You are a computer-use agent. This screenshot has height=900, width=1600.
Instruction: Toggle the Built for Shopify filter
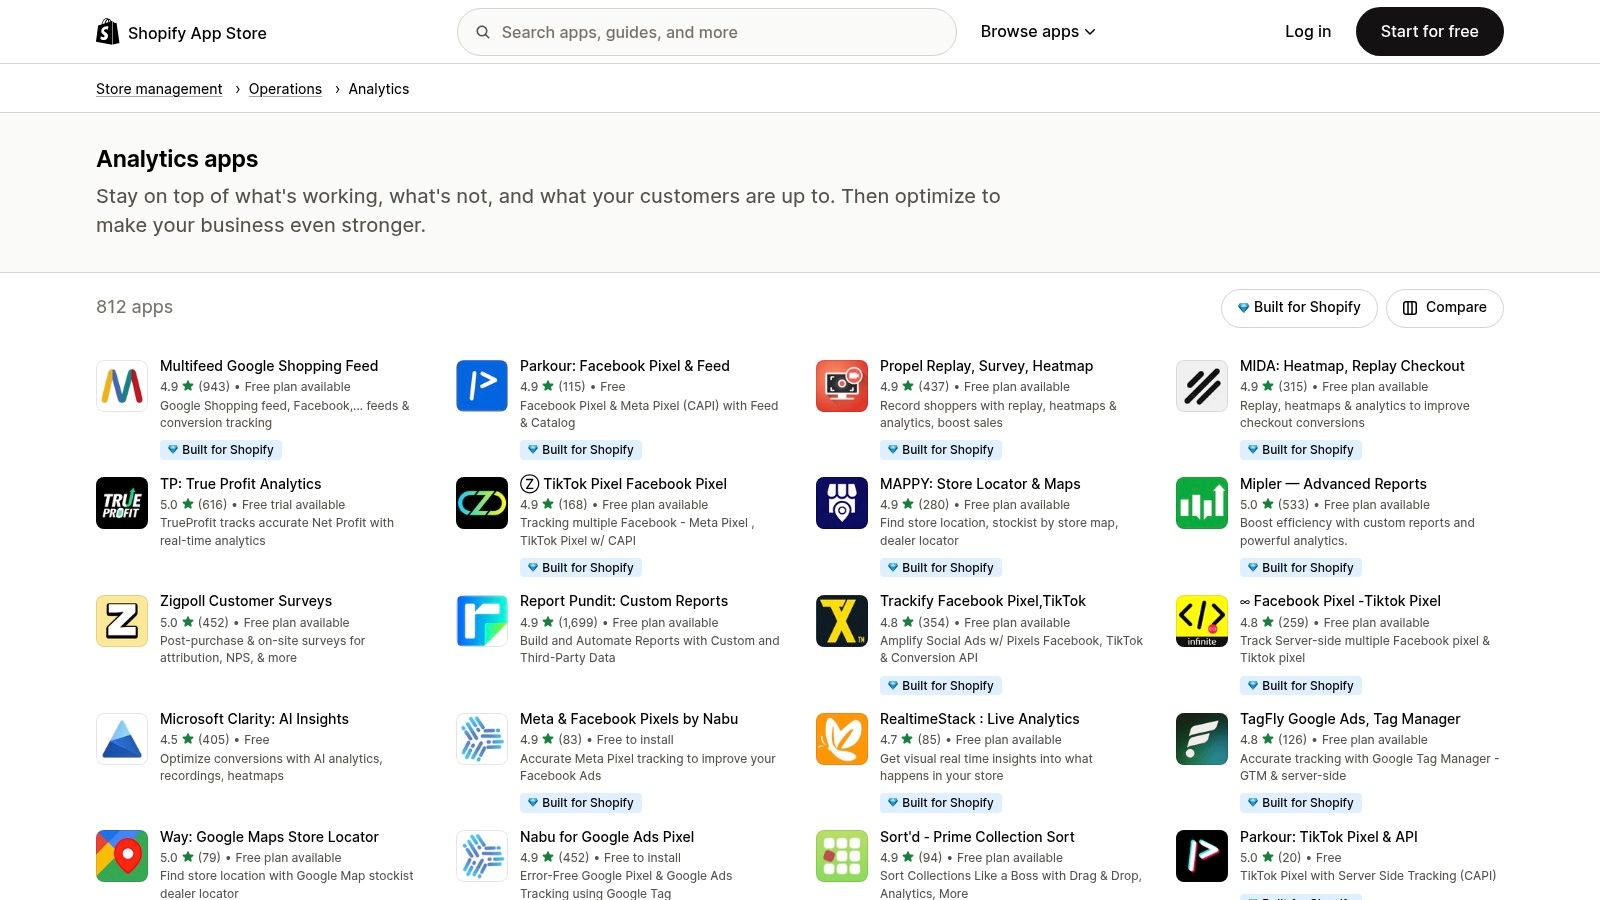(x=1298, y=307)
